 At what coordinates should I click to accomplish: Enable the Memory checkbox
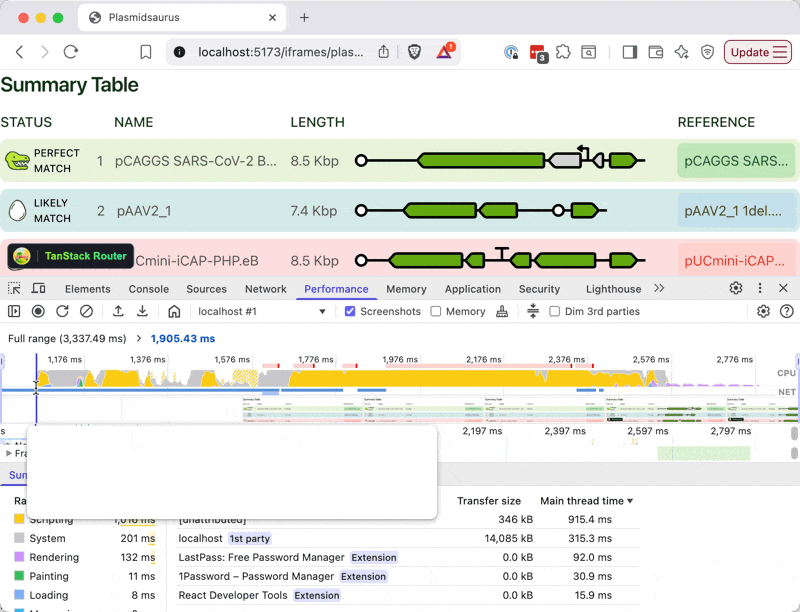pyautogui.click(x=436, y=312)
